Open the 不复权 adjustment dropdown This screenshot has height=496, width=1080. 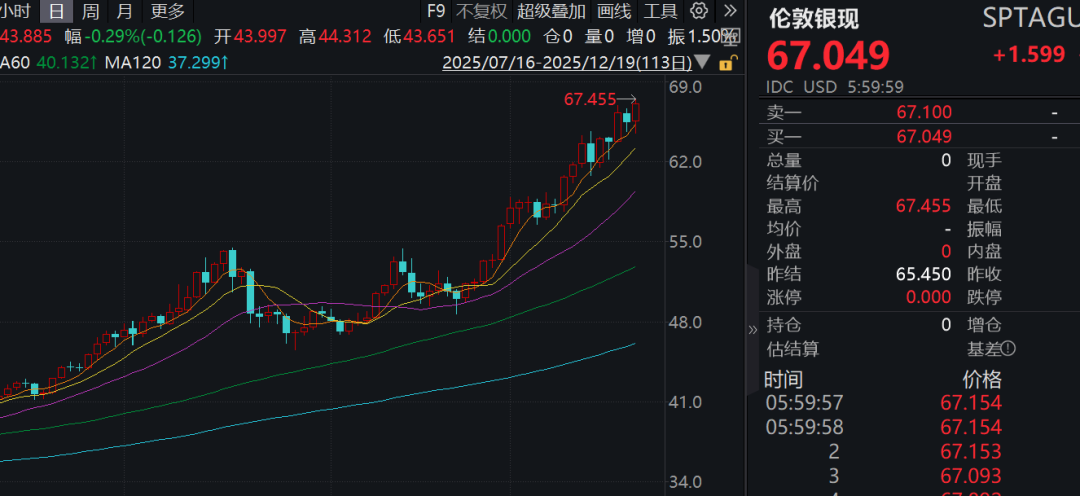481,11
